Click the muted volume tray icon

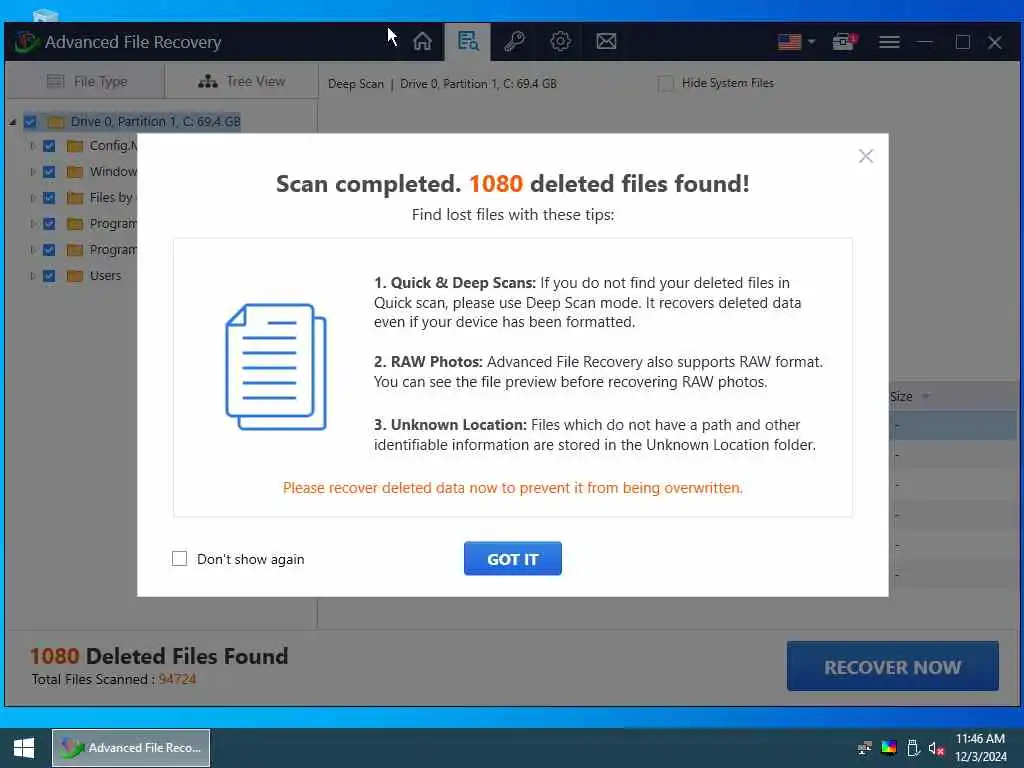tap(937, 748)
